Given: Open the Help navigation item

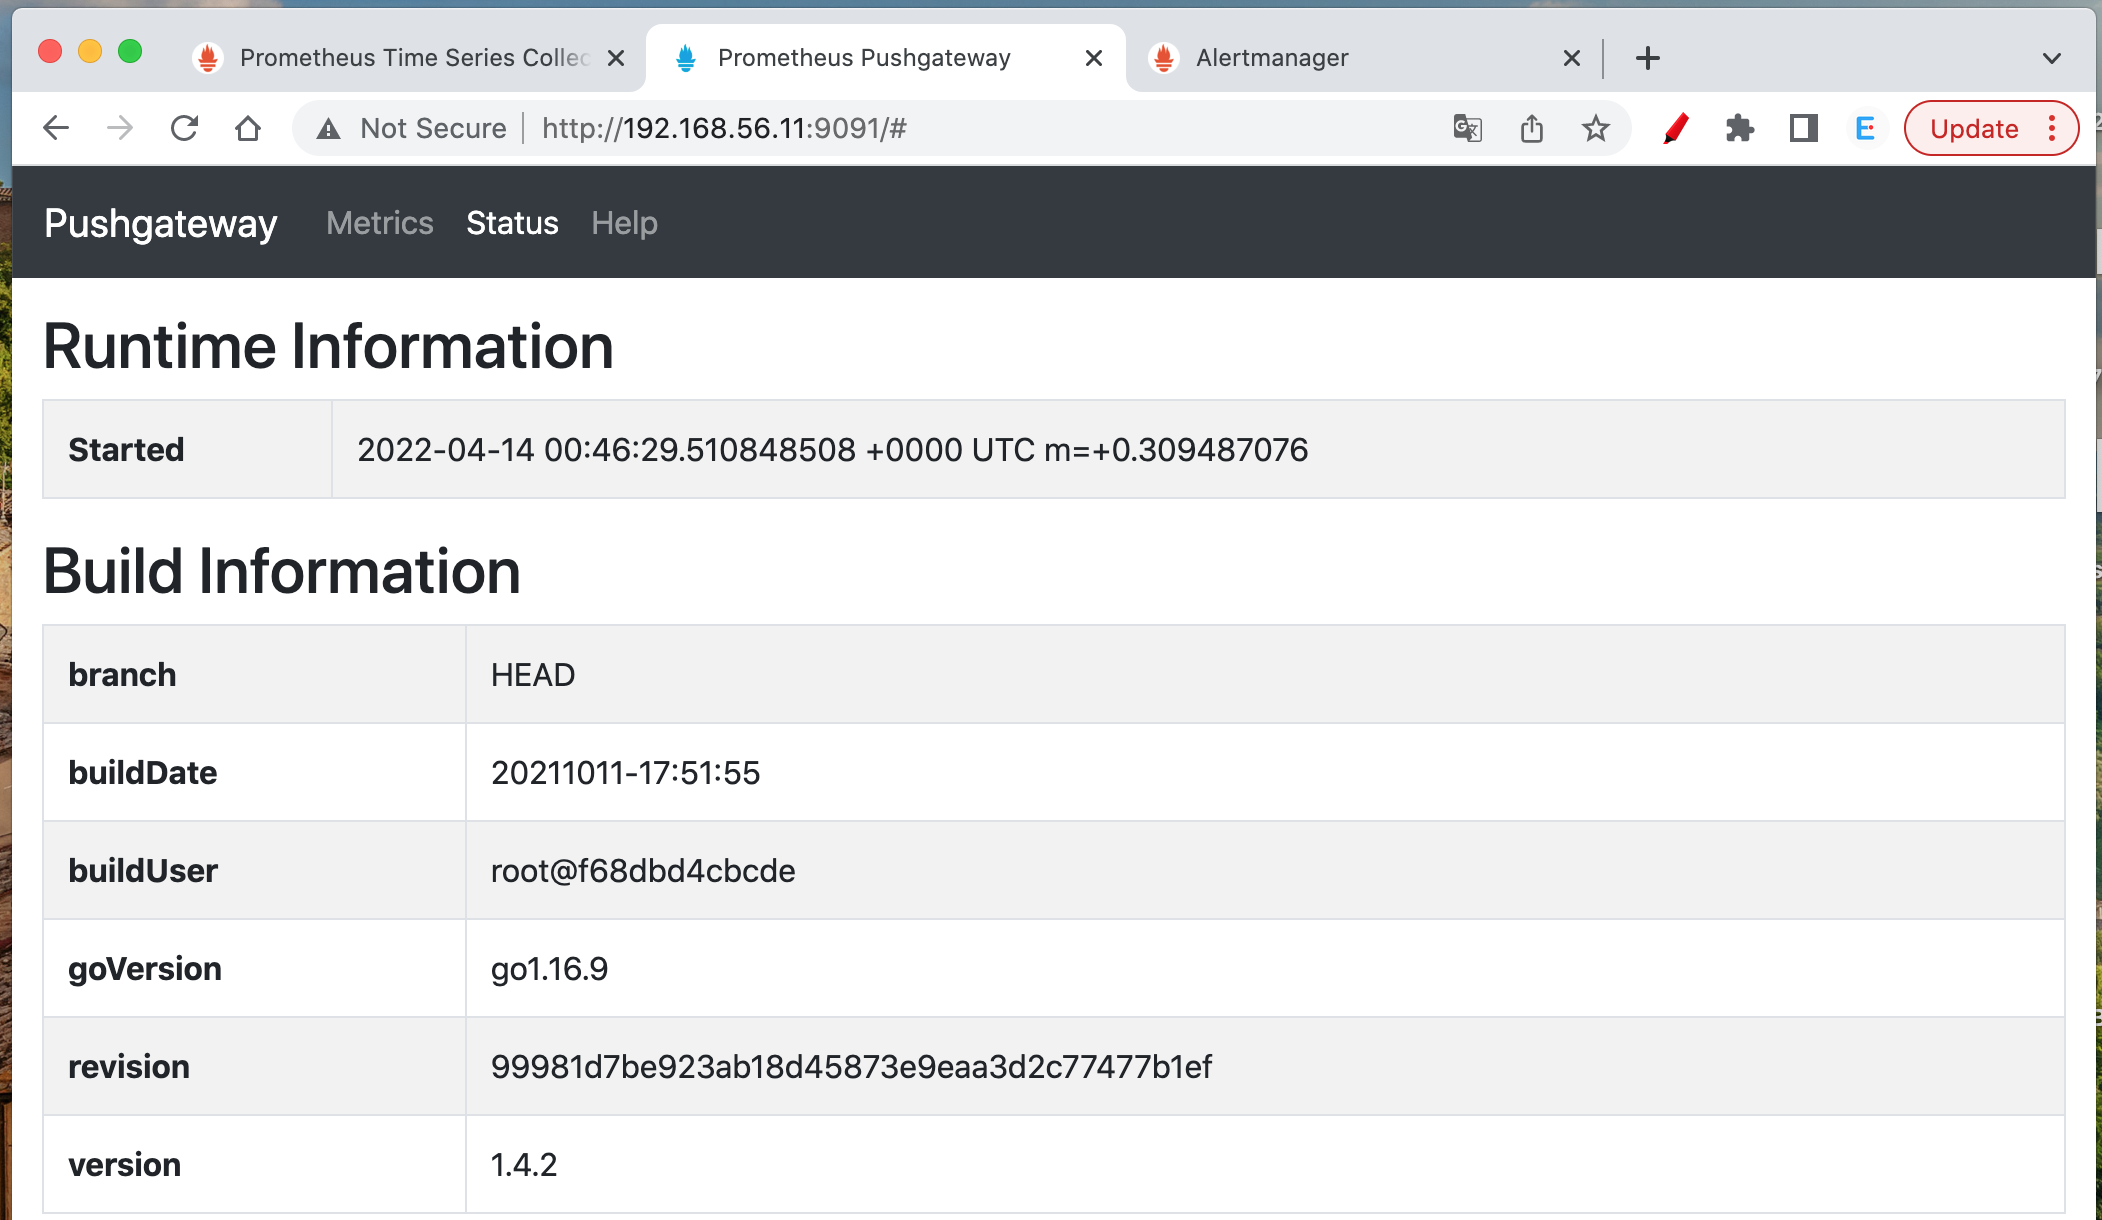Looking at the screenshot, I should [x=624, y=222].
